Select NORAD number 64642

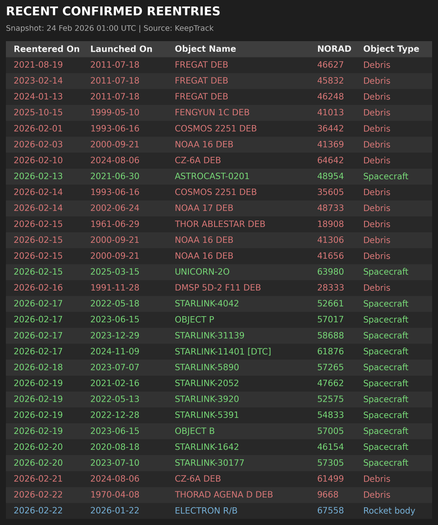(330, 160)
